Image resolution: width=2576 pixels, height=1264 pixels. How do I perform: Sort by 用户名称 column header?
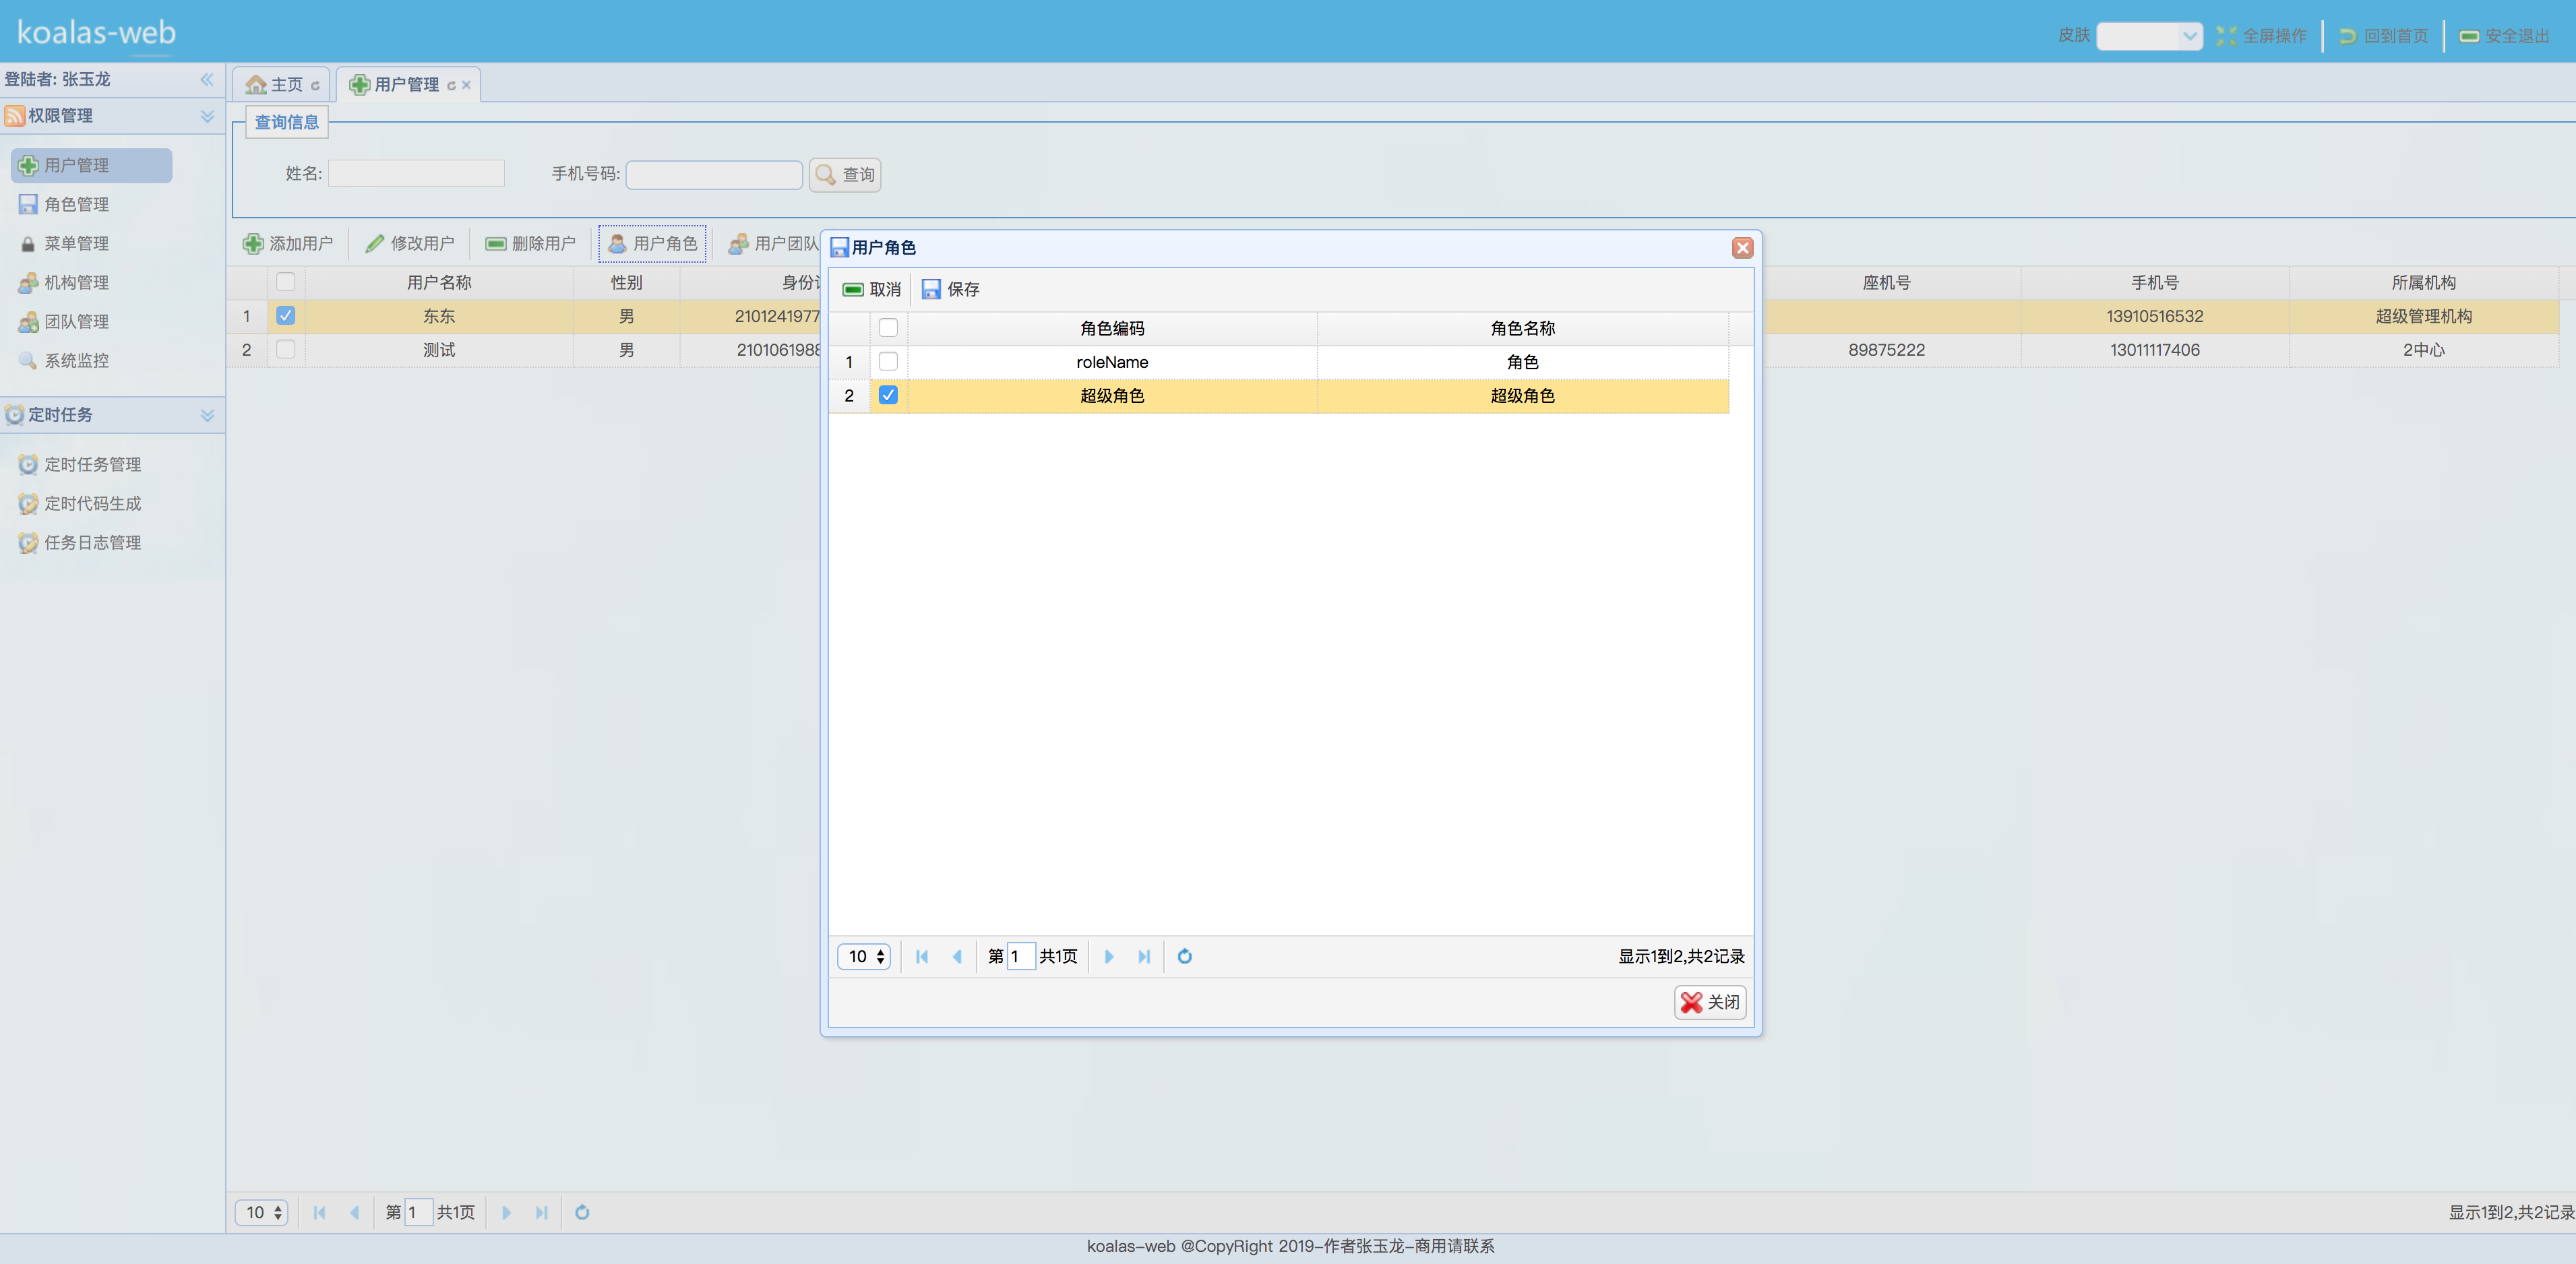tap(439, 283)
